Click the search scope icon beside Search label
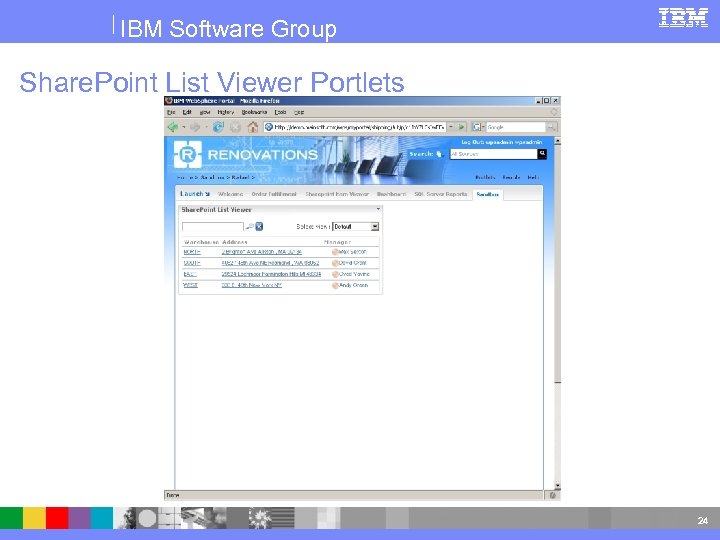The height and width of the screenshot is (540, 720). 439,154
